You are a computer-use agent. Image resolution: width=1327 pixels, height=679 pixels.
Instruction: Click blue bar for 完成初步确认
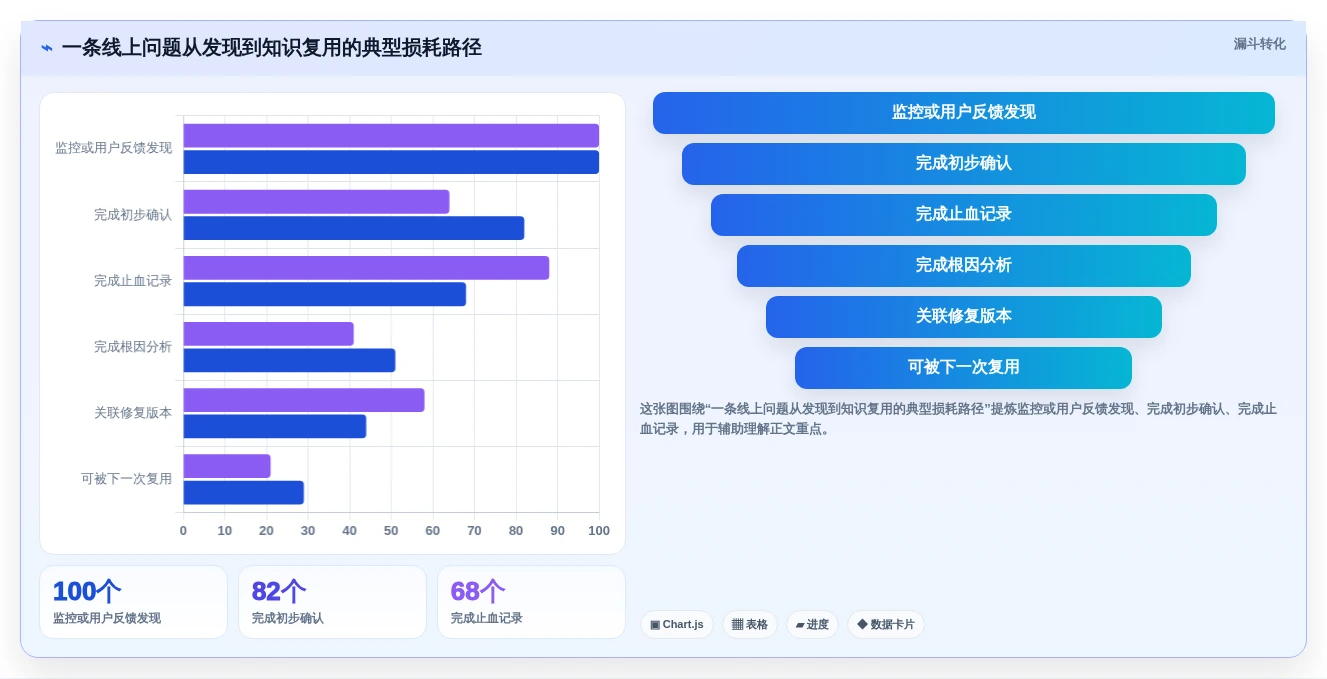pos(353,228)
